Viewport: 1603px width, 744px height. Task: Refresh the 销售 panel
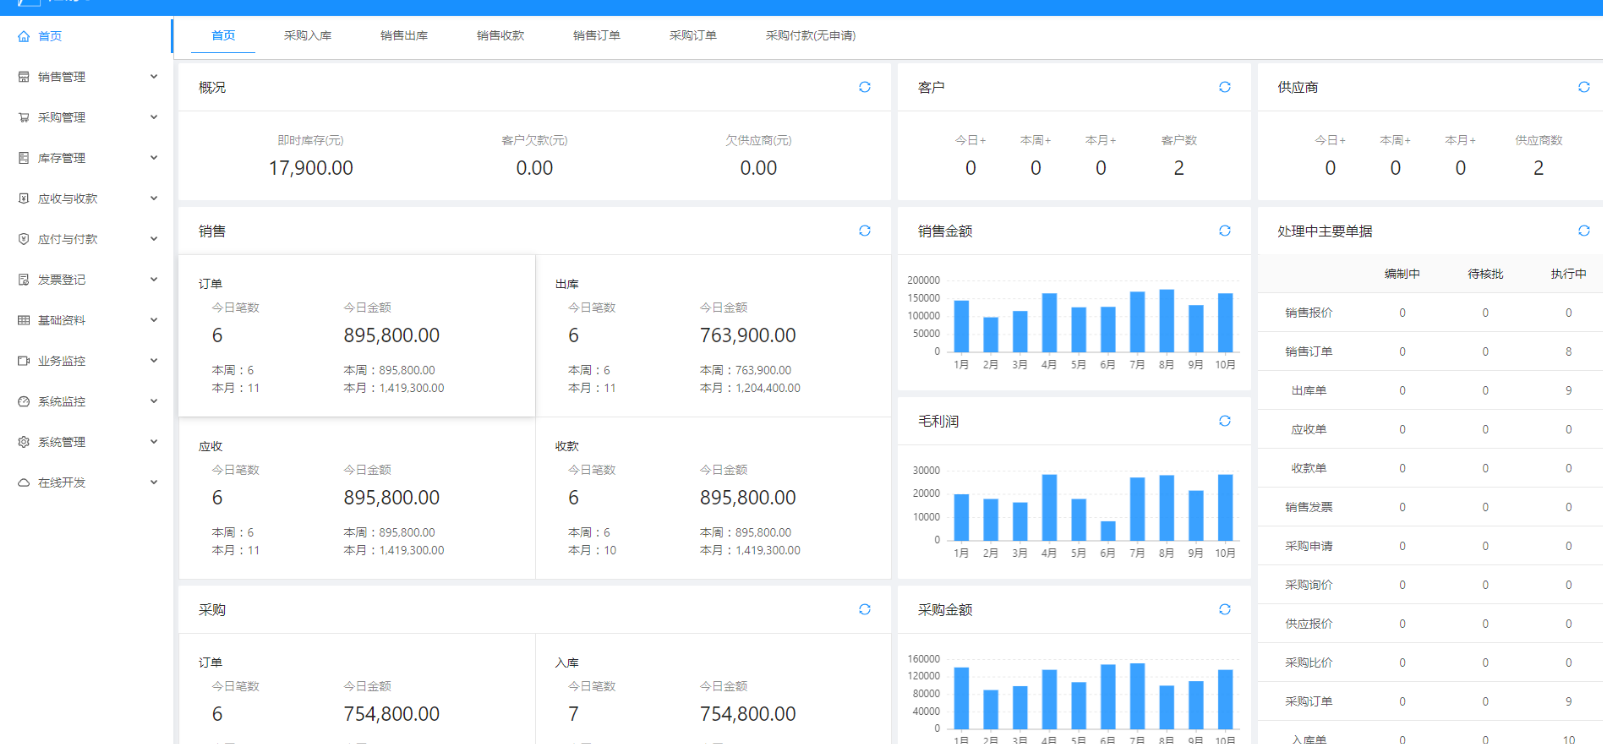click(x=865, y=231)
